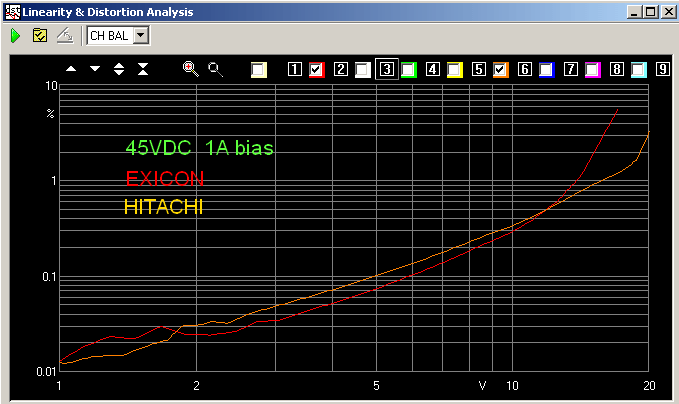This screenshot has width=679, height=404.
Task: Click the green curve 3 color swatch
Action: pos(408,70)
